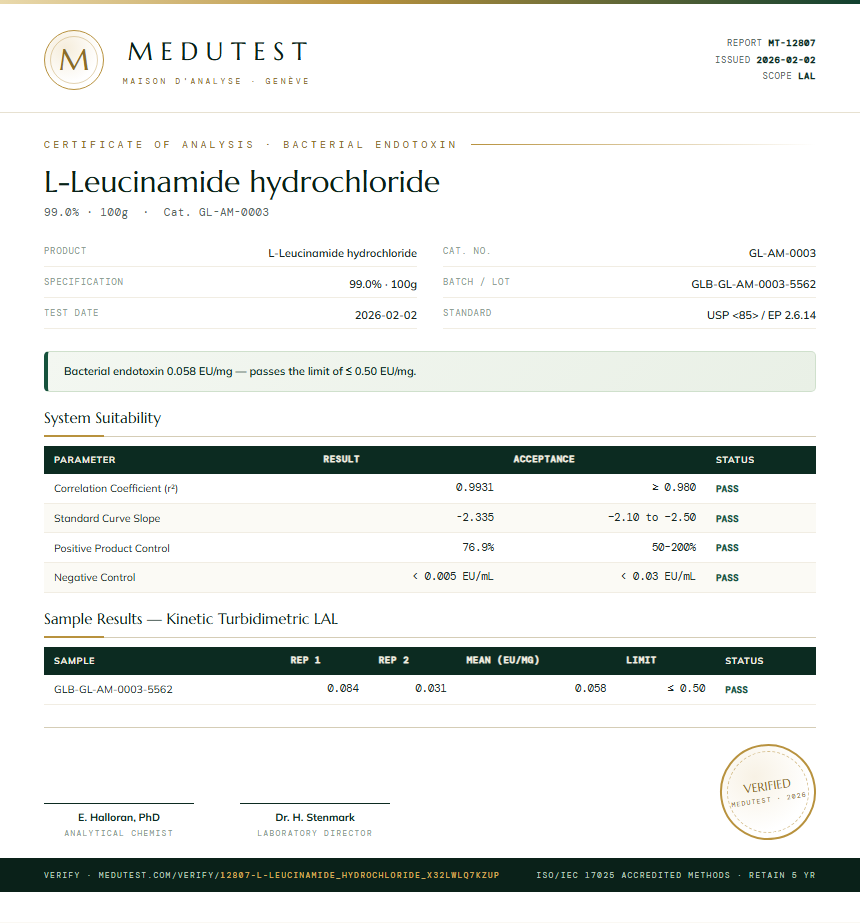Select the correlation result 0.9931
The width and height of the screenshot is (860, 923).
tap(474, 487)
